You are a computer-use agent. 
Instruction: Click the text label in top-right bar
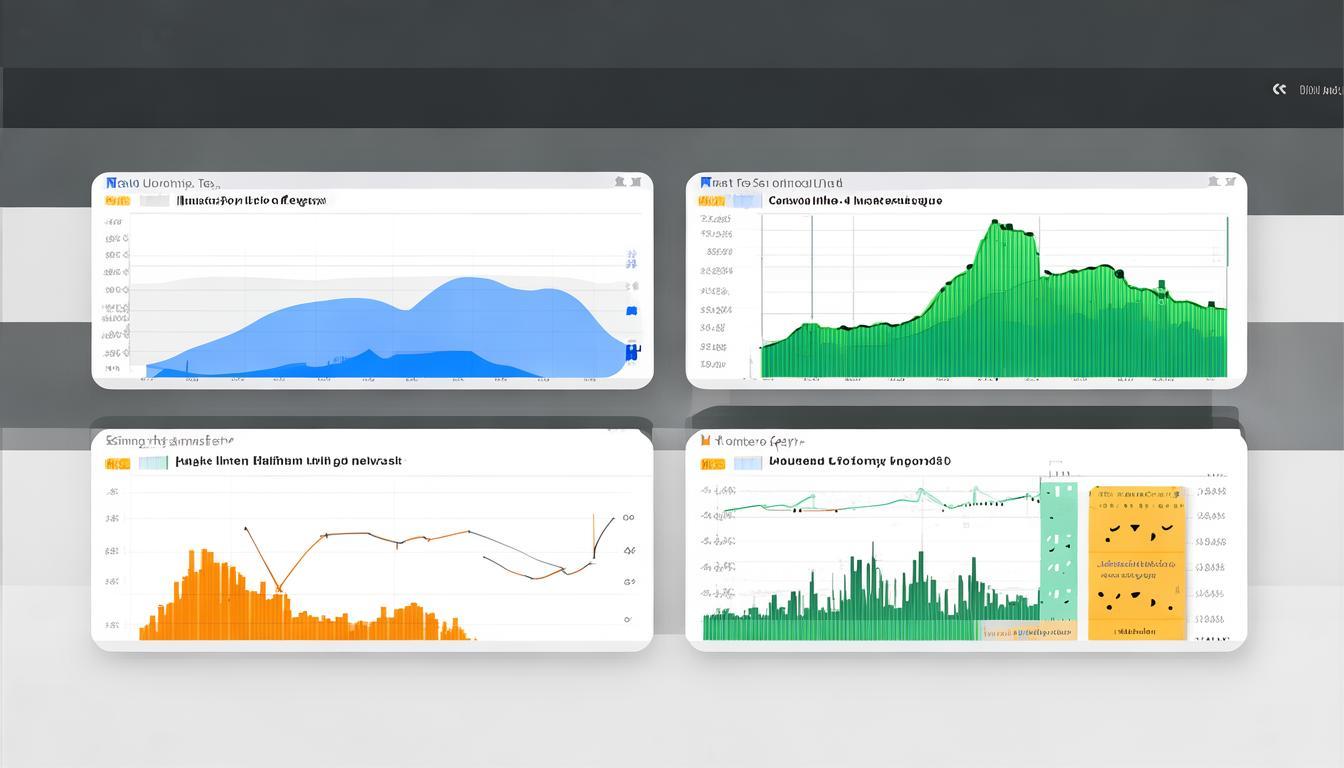1319,90
